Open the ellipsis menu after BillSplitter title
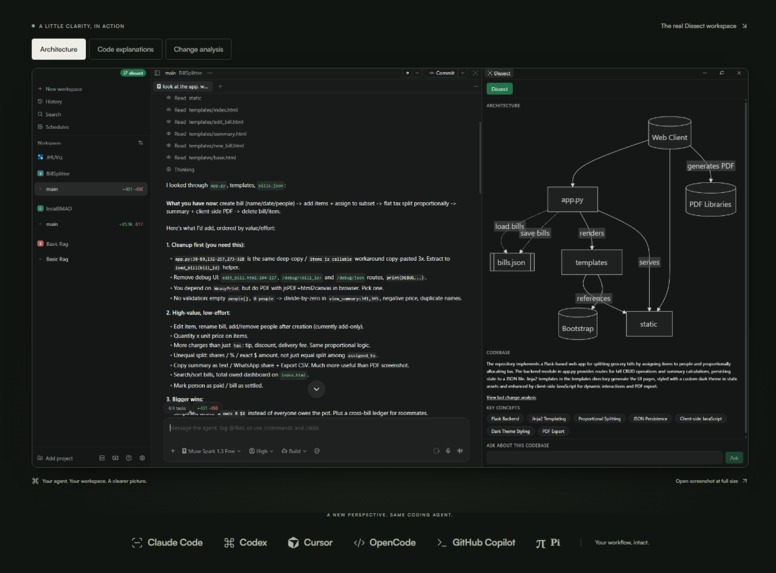776x573 pixels. coord(210,73)
